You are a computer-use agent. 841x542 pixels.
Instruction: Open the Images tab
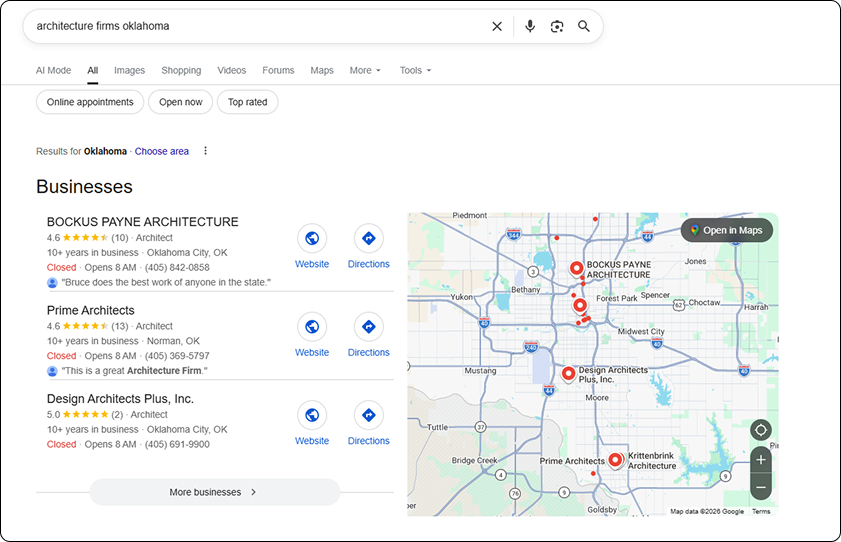coord(129,70)
